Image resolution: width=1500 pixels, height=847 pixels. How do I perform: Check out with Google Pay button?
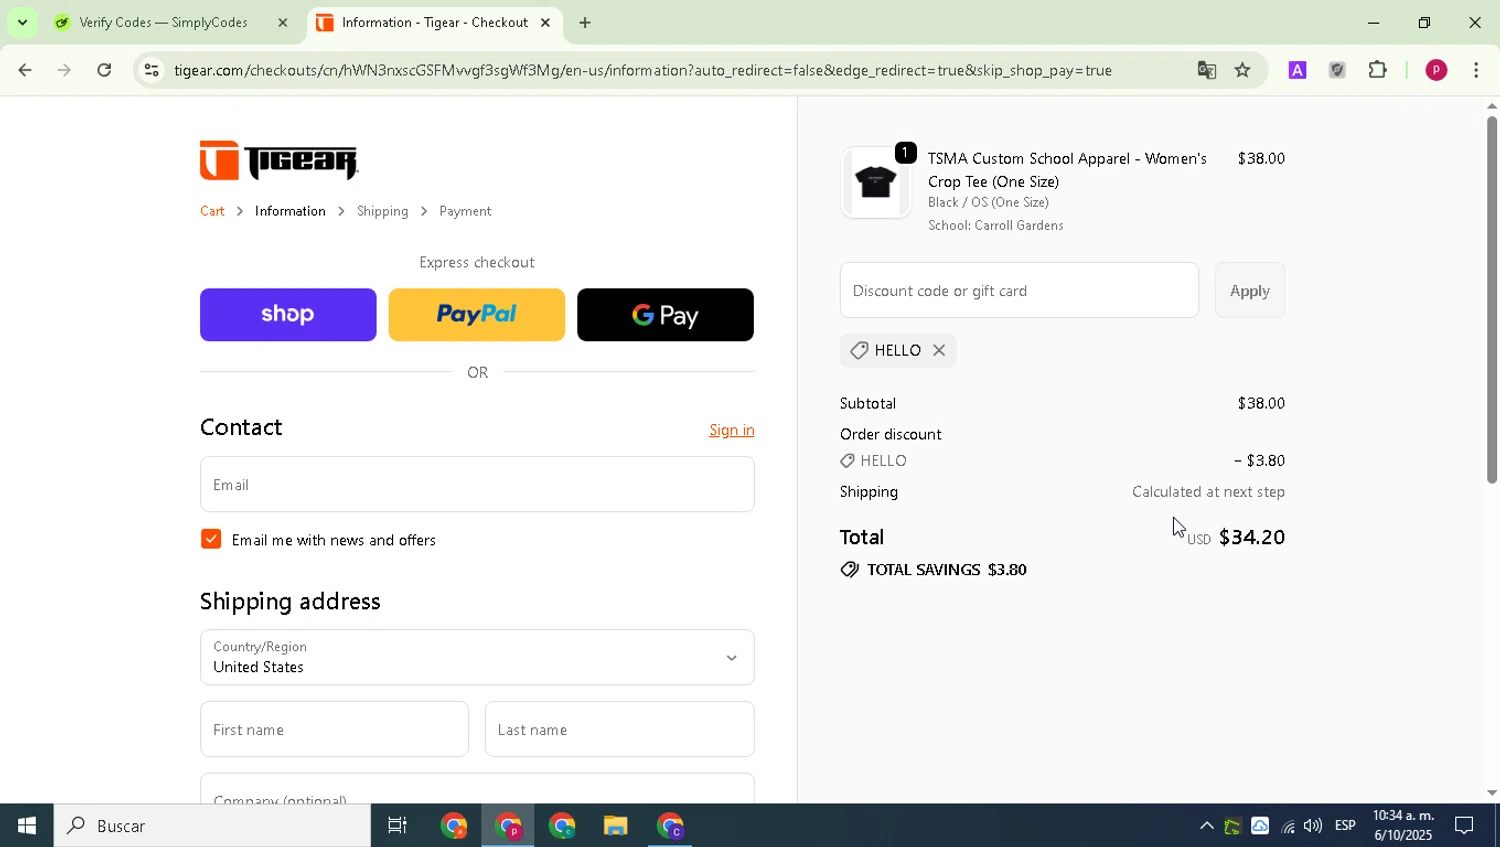[665, 315]
